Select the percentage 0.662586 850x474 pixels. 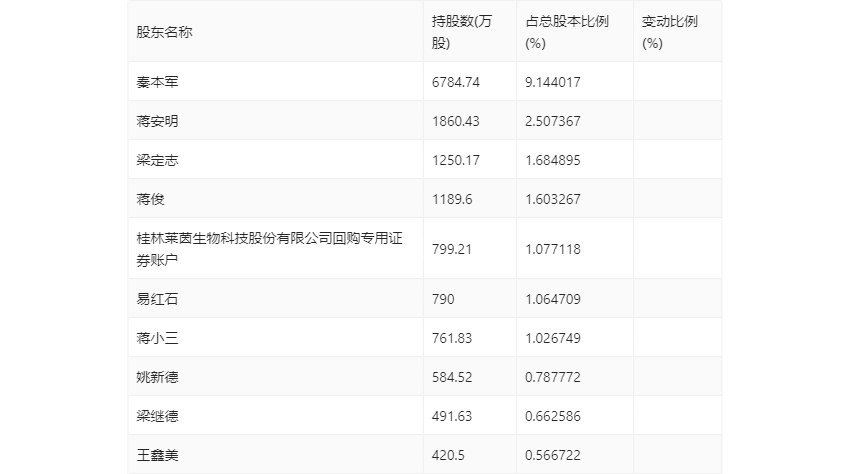click(552, 416)
